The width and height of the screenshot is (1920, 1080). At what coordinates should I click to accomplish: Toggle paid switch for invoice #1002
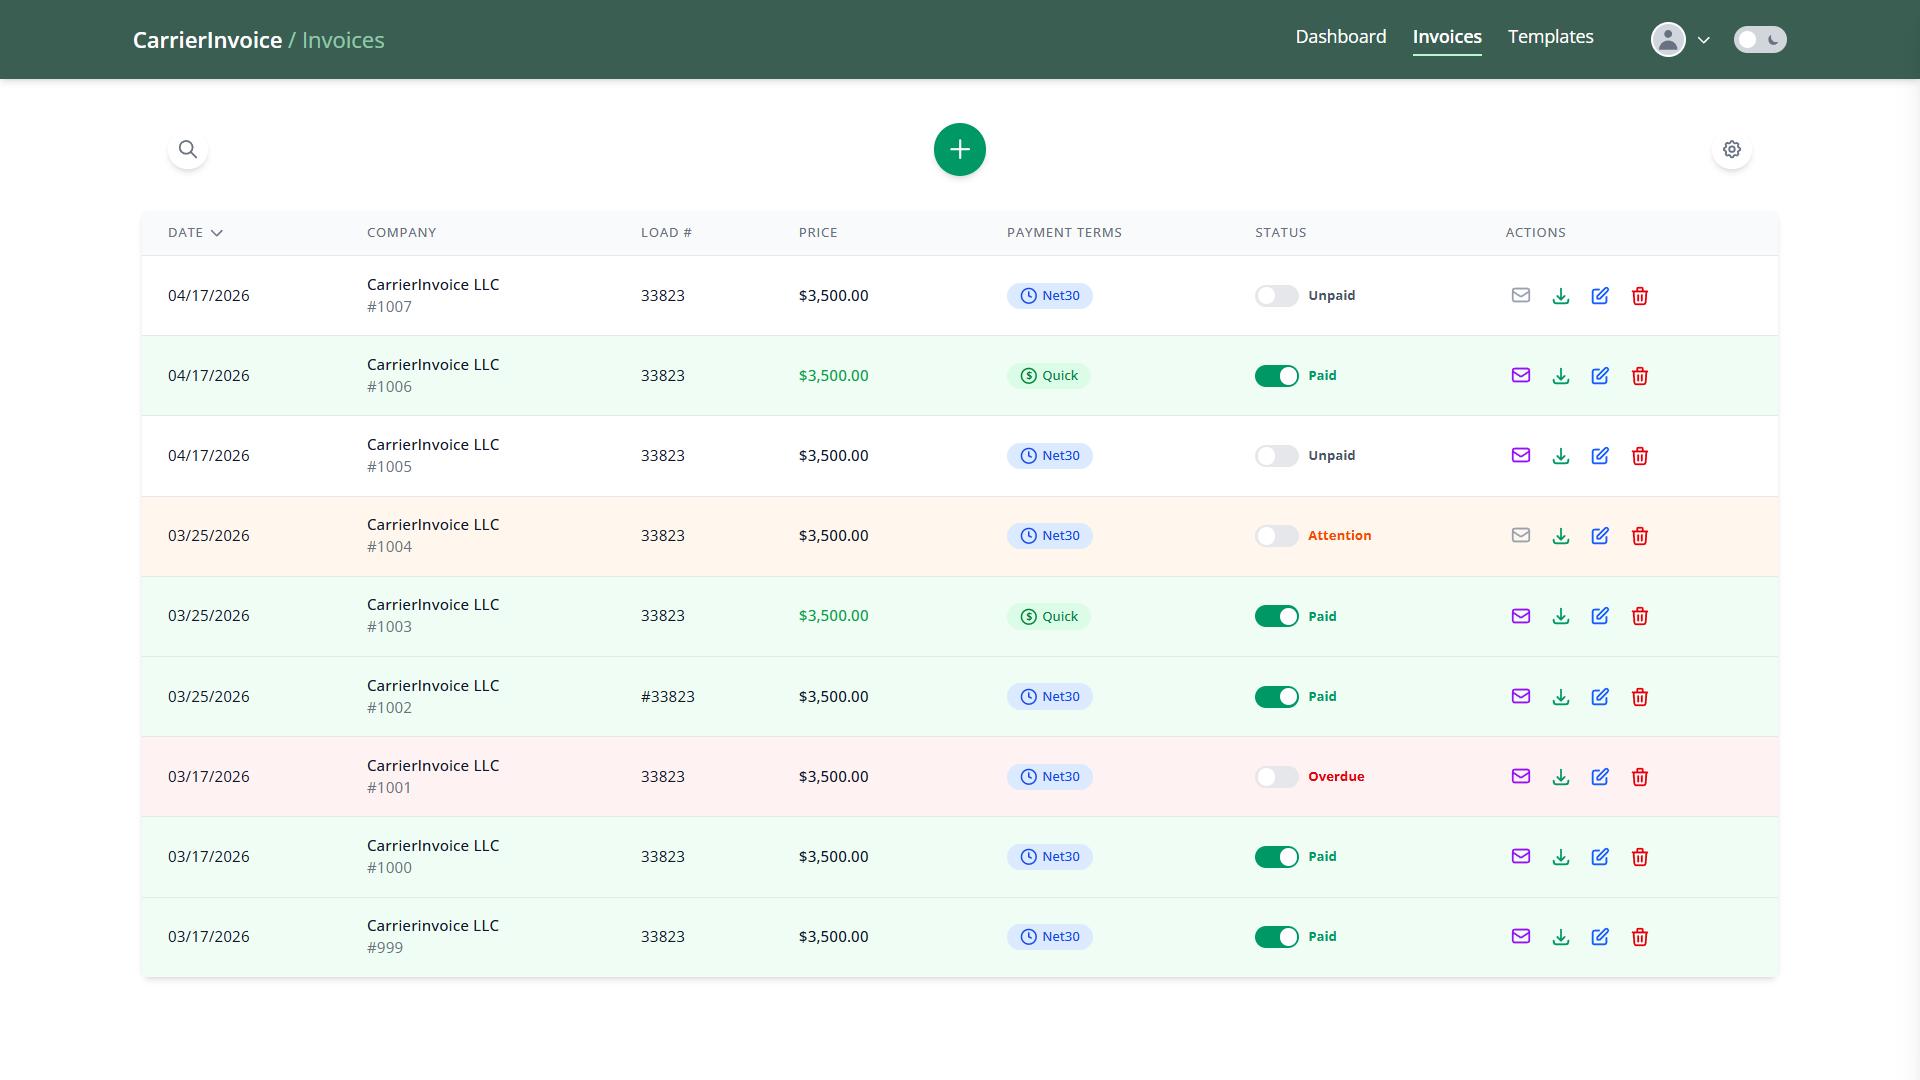click(1277, 697)
